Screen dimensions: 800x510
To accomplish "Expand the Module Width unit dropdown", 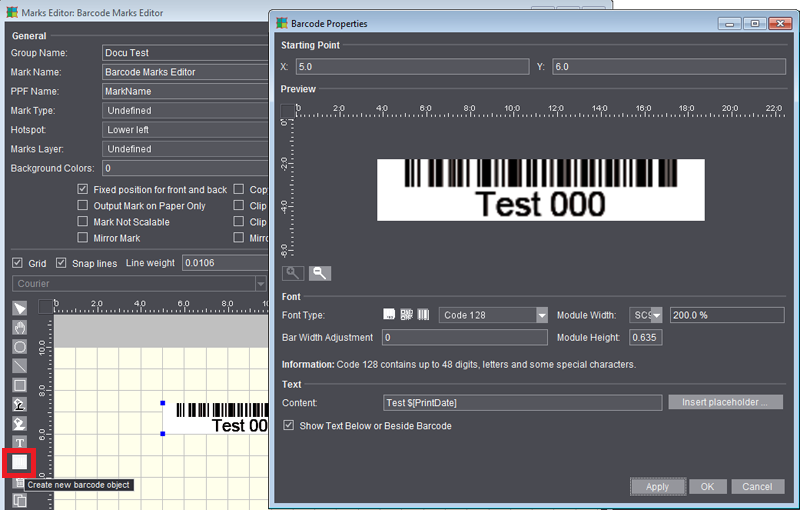I will click(656, 315).
